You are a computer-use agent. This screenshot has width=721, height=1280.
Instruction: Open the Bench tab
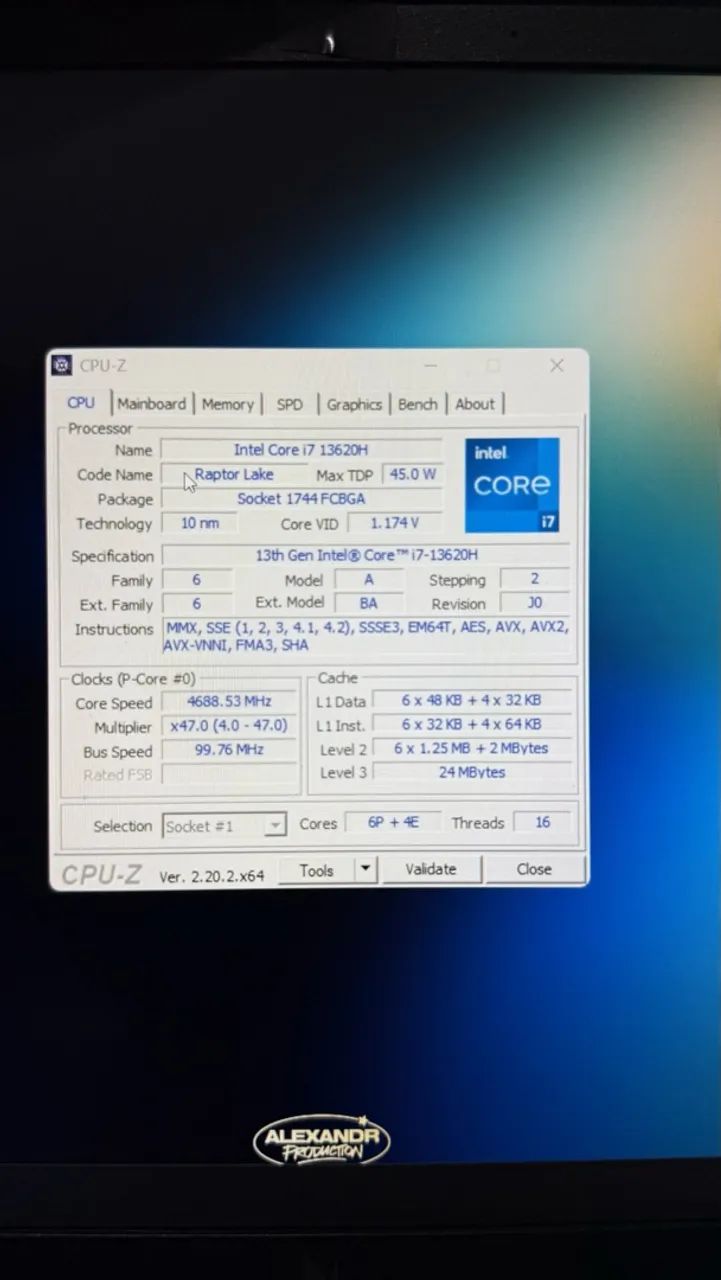[x=417, y=404]
